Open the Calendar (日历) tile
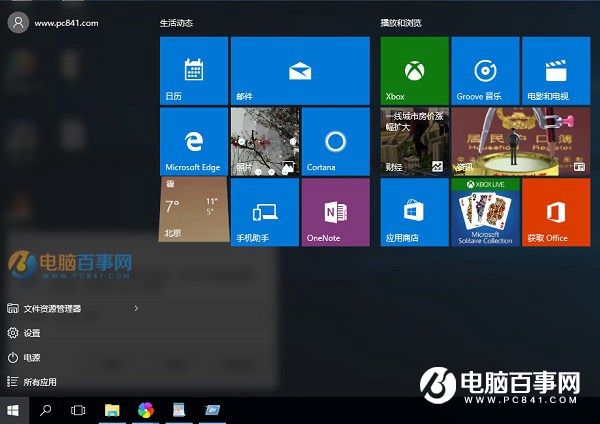Viewport: 600px width, 424px height. click(194, 71)
